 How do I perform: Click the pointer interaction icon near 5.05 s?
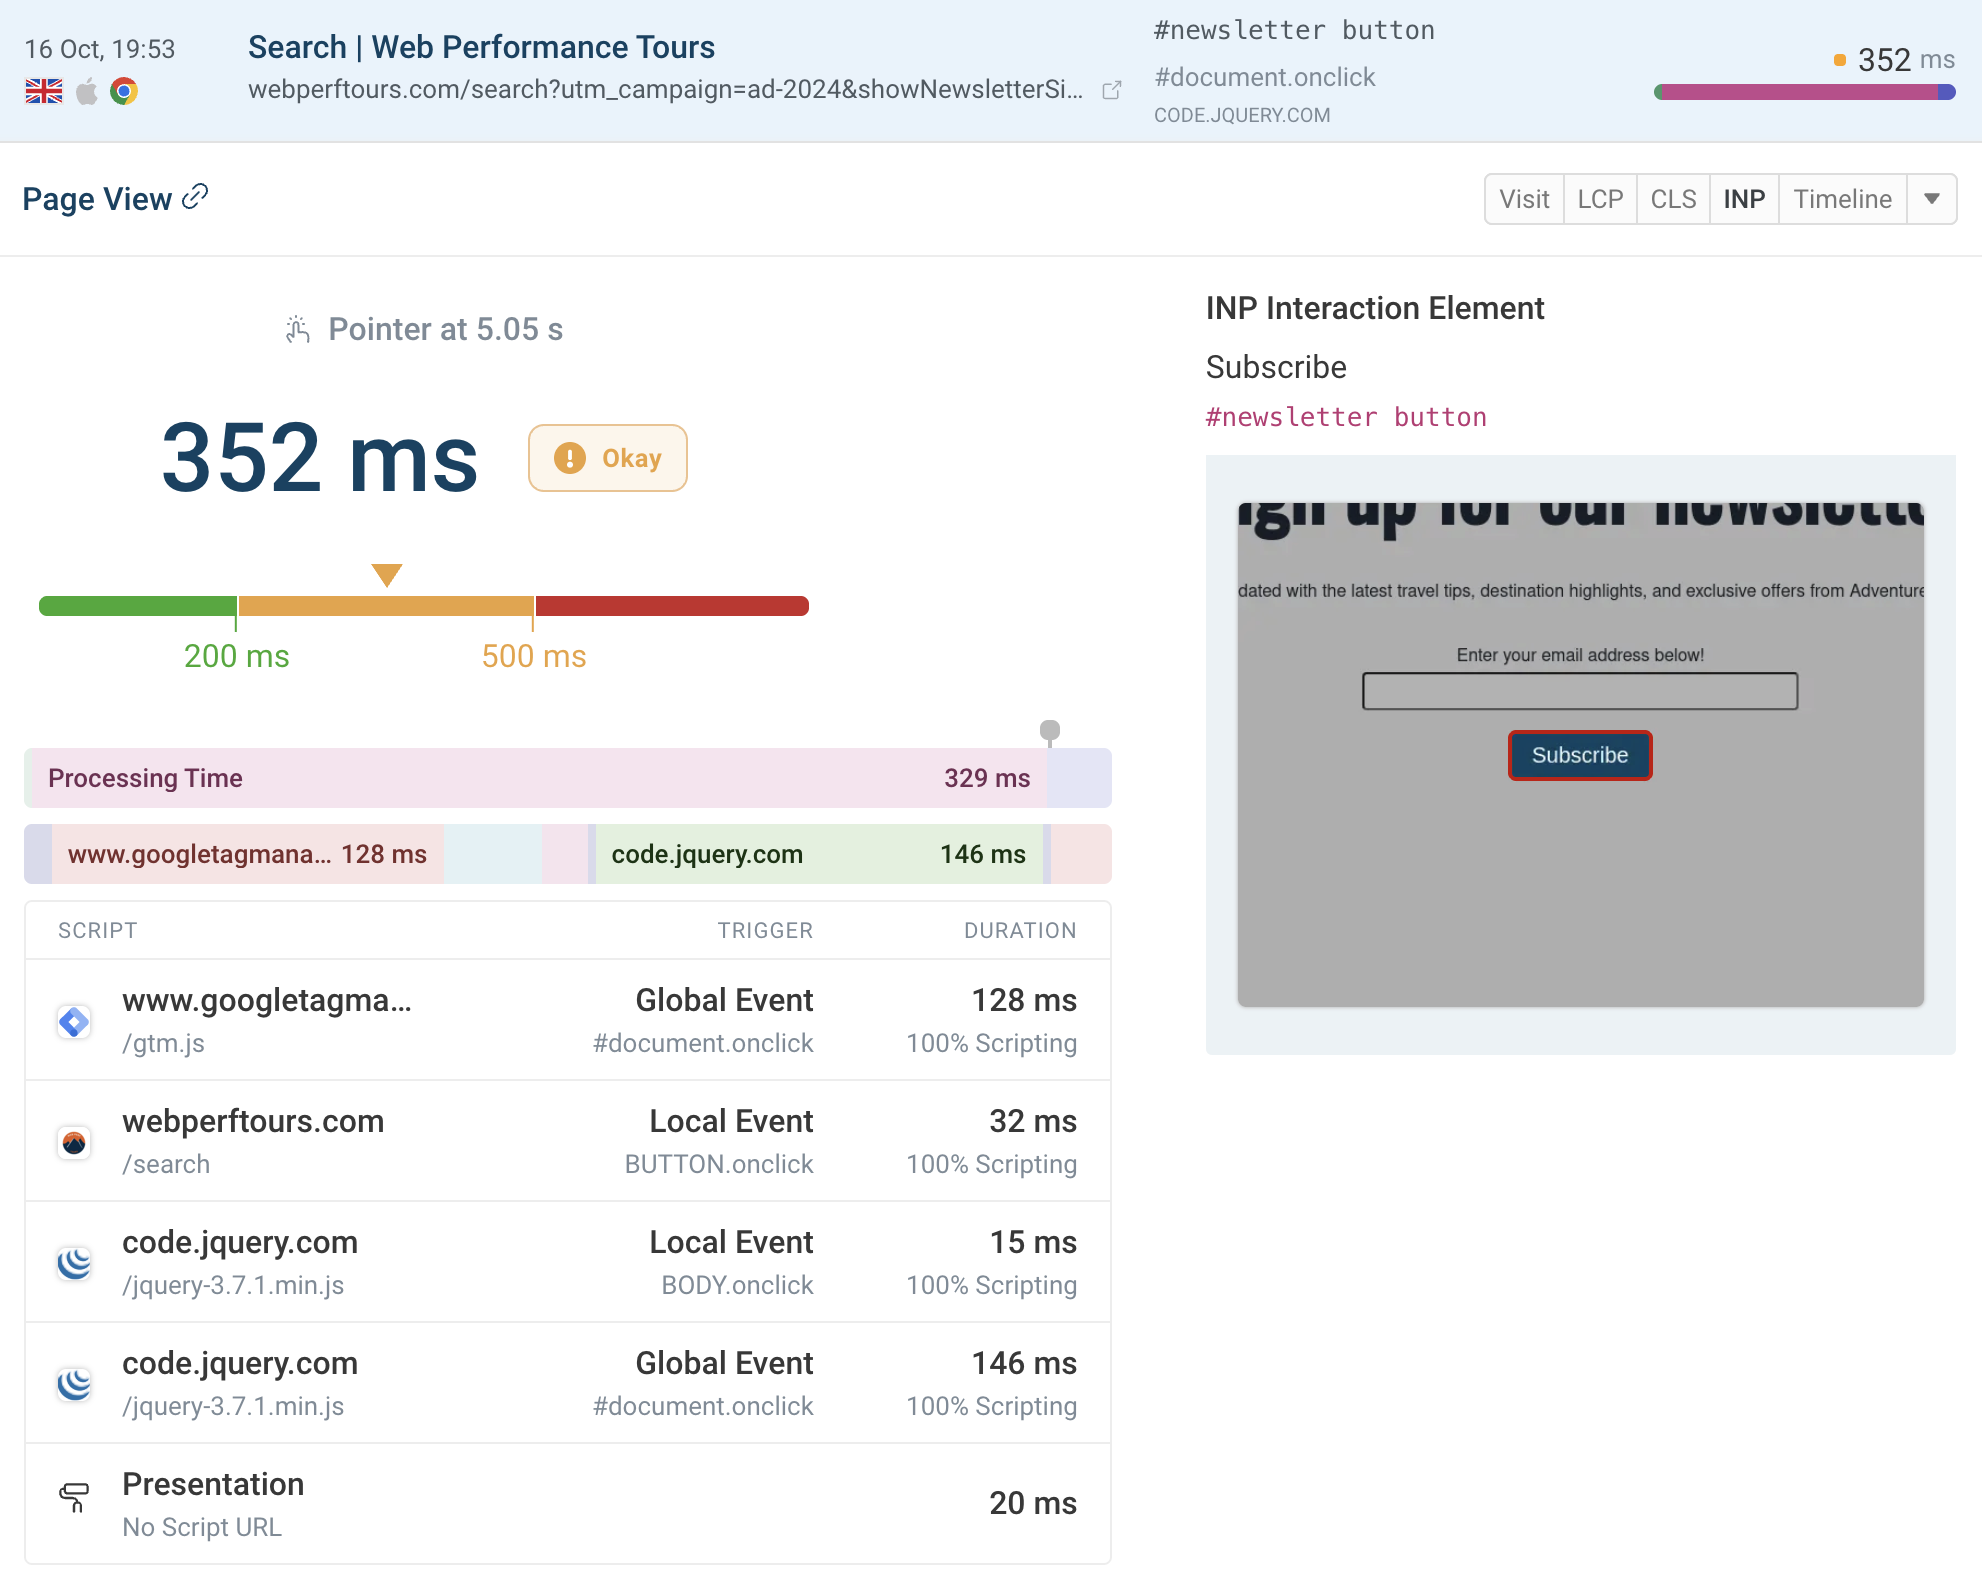296,329
